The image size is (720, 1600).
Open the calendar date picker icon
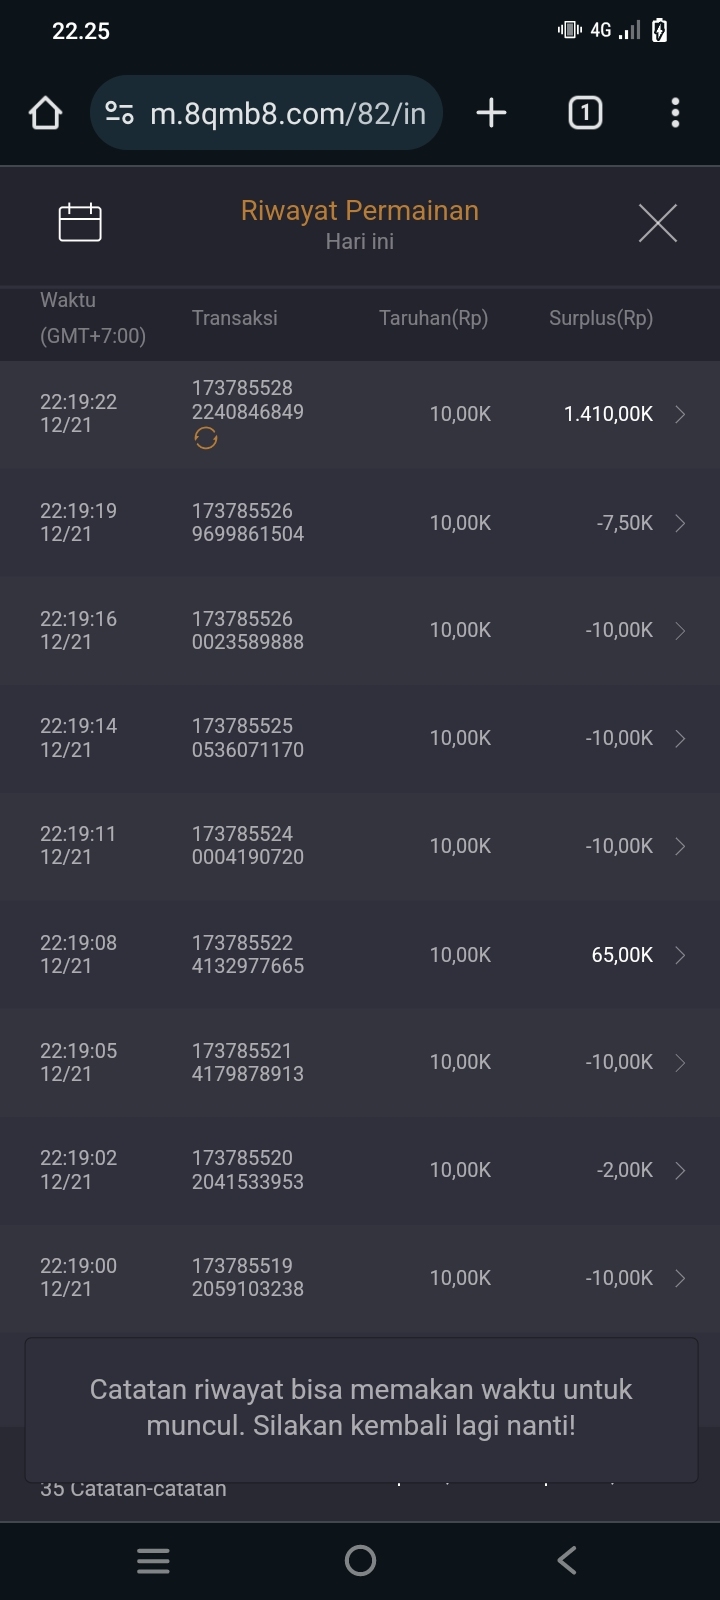[x=80, y=222]
